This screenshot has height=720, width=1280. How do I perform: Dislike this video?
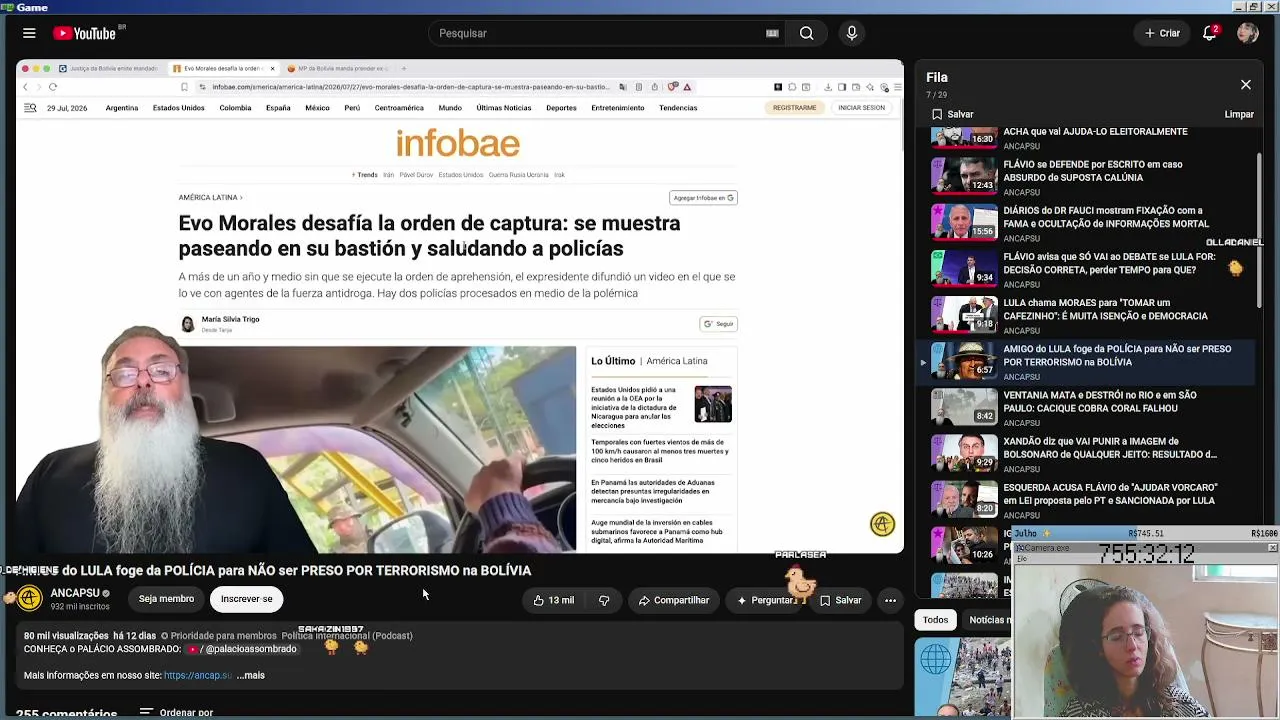604,600
